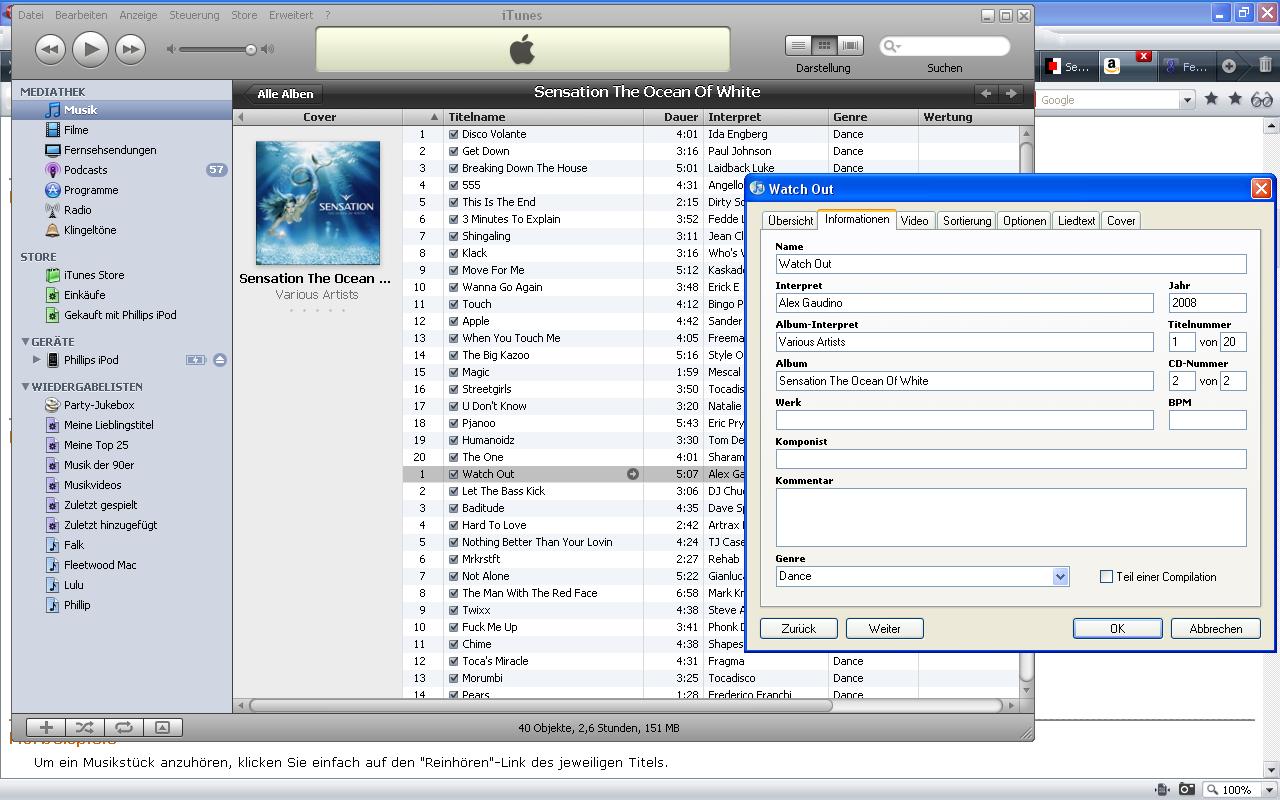Uncheck the Get Down track
Screen dimensions: 1280x800
pos(454,151)
